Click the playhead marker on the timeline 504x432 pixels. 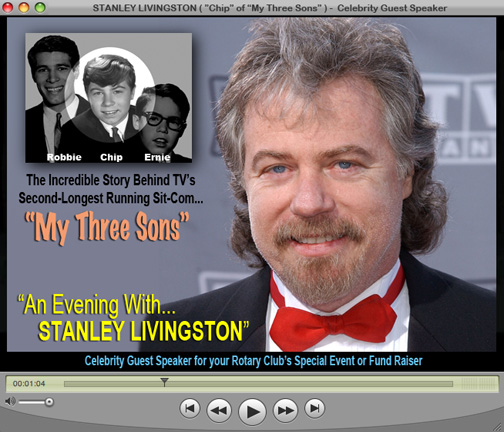[164, 382]
